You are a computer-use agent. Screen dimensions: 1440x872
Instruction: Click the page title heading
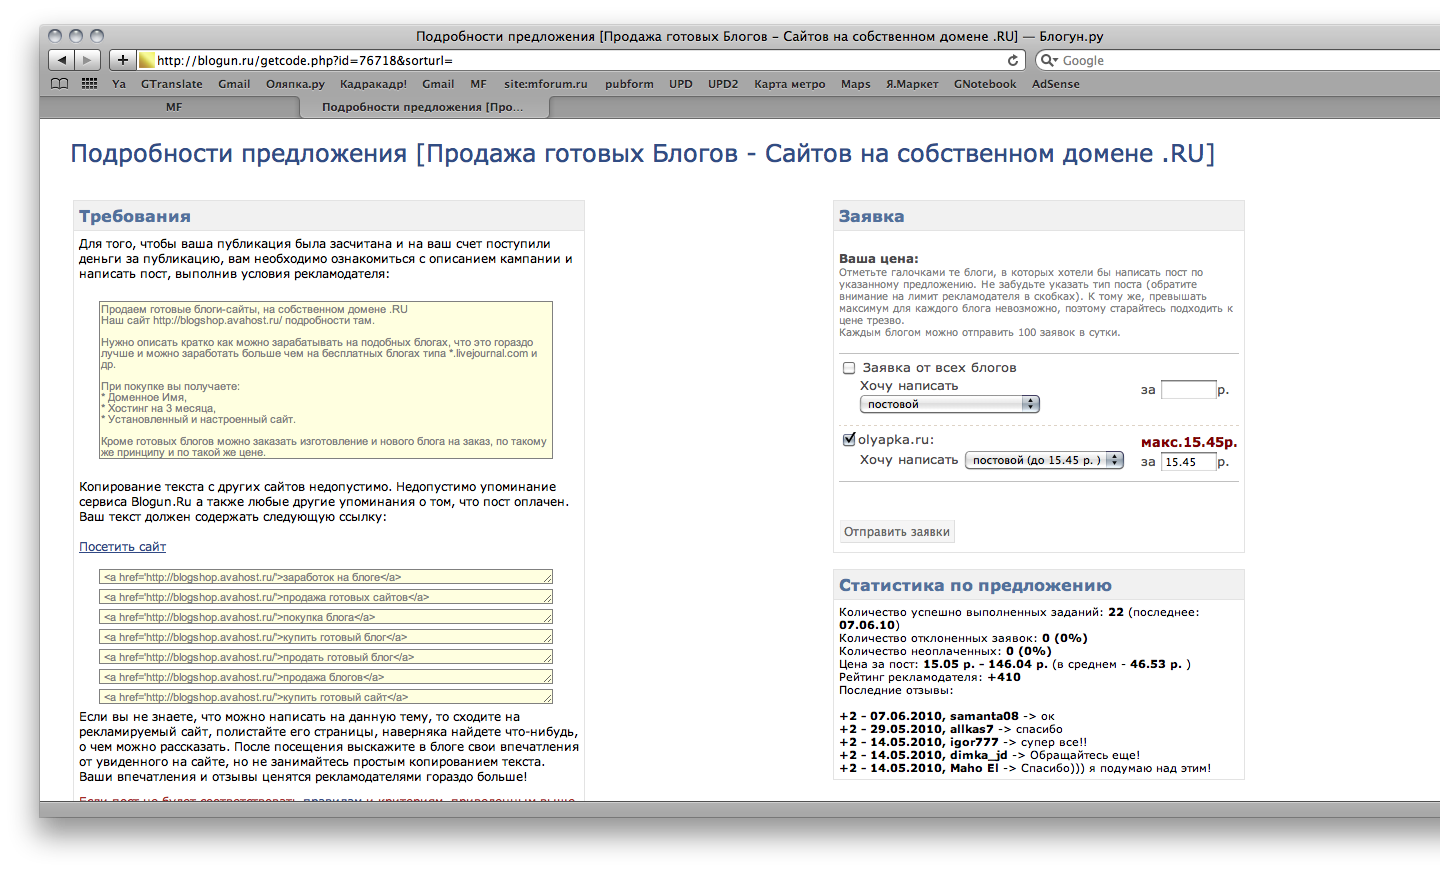tap(642, 154)
